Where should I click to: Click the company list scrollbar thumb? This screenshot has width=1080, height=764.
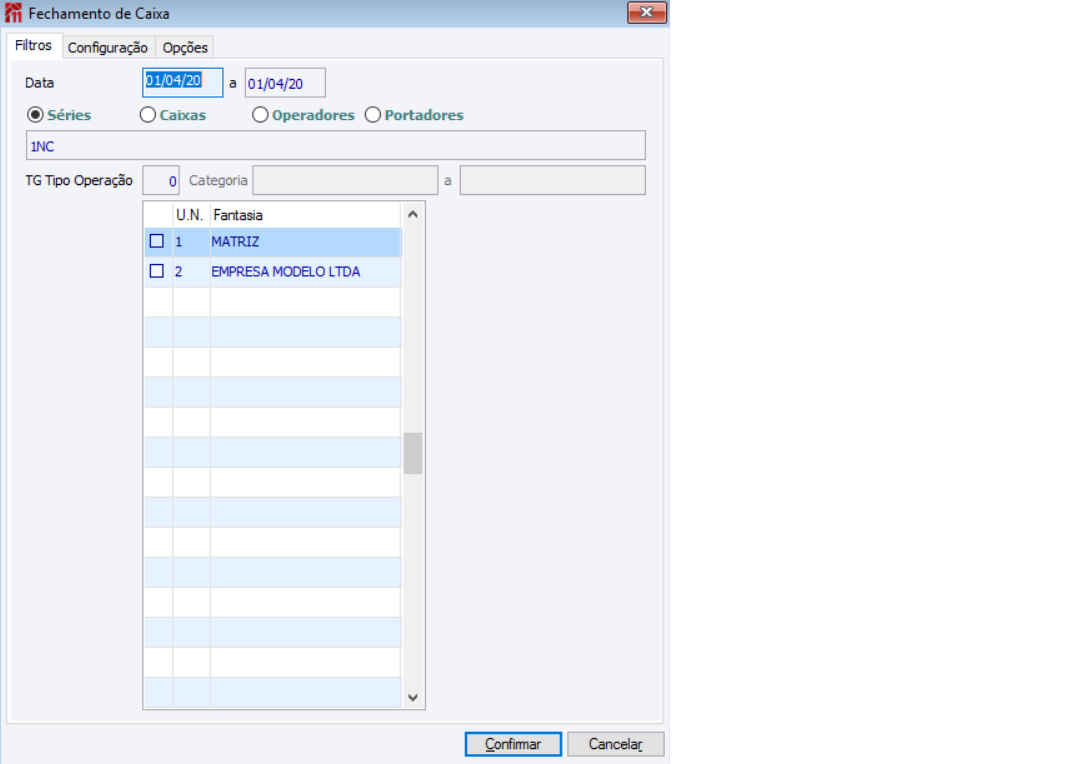(x=413, y=453)
